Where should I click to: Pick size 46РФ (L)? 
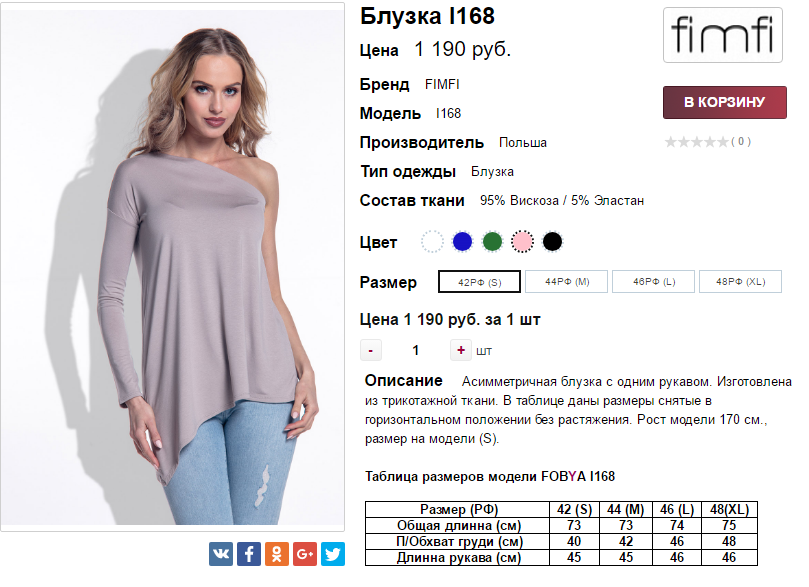pos(653,282)
